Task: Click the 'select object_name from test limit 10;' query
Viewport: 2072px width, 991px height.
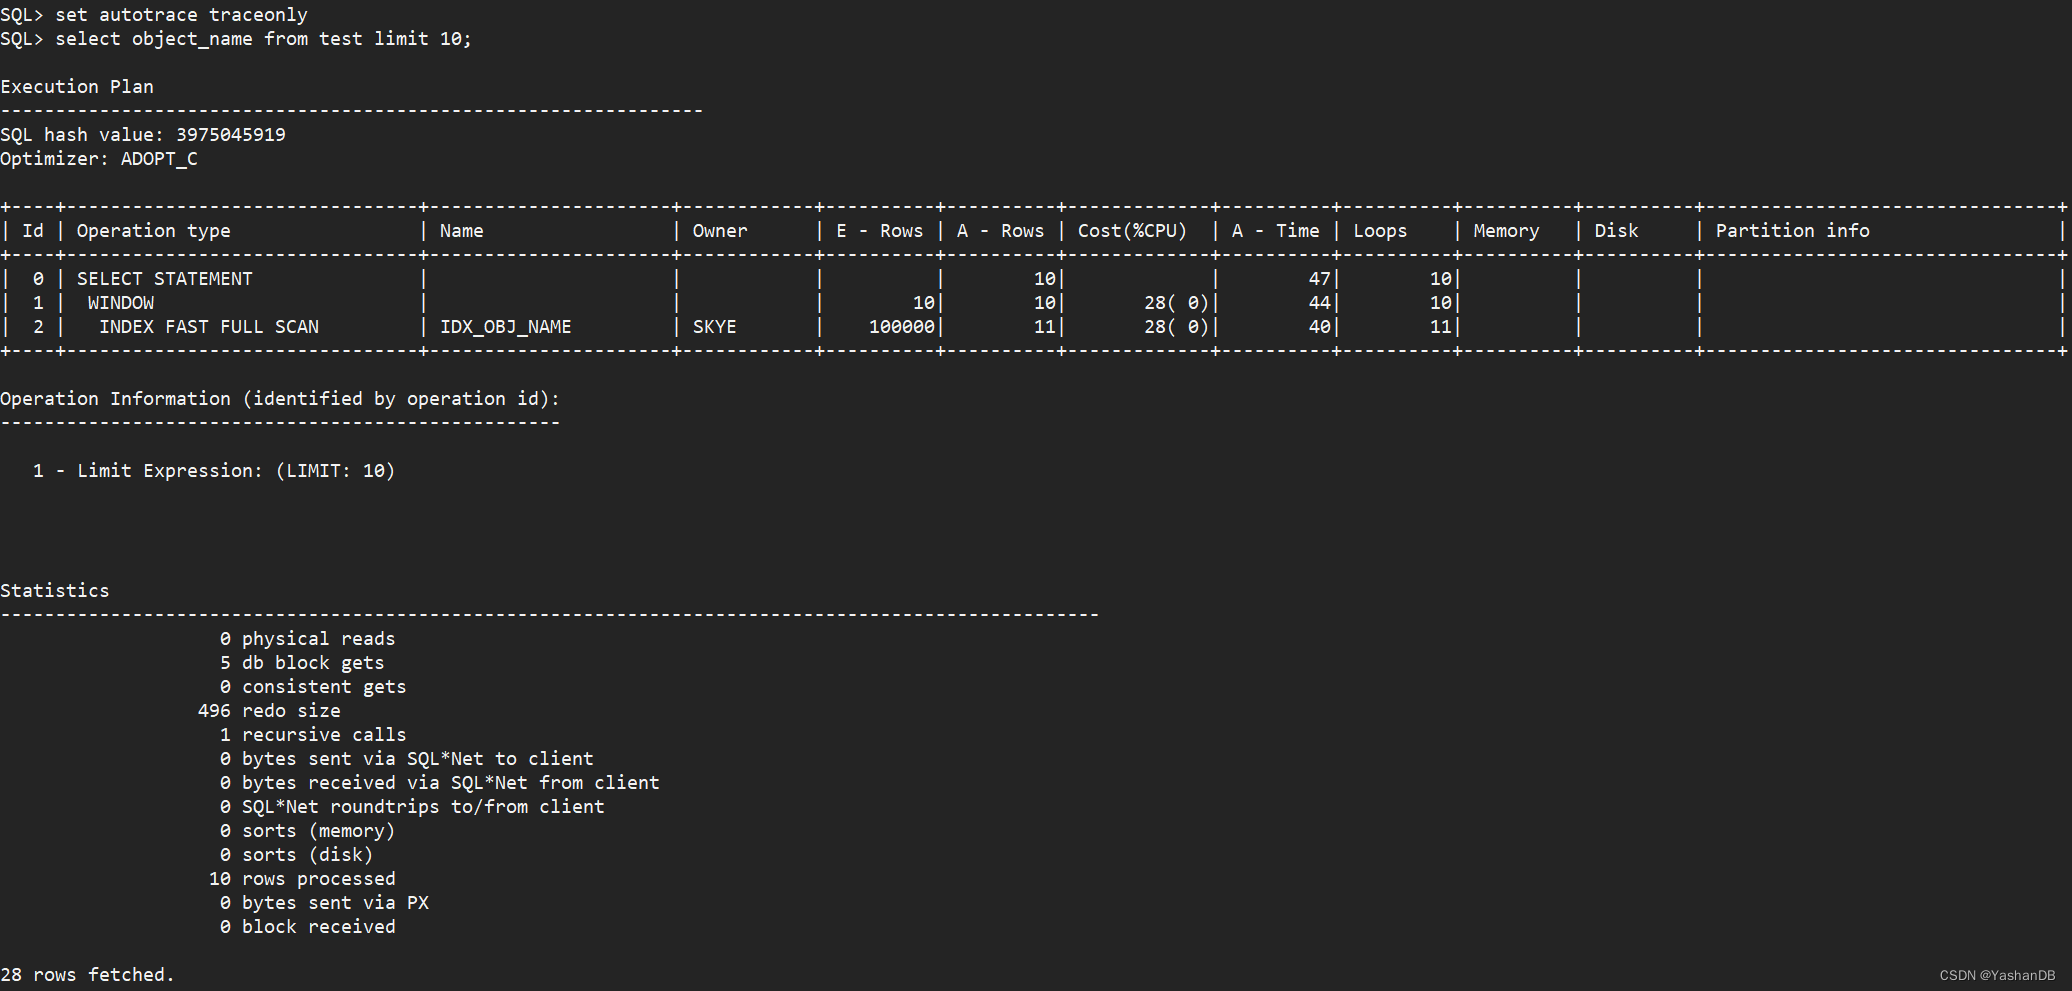Action: [x=236, y=39]
